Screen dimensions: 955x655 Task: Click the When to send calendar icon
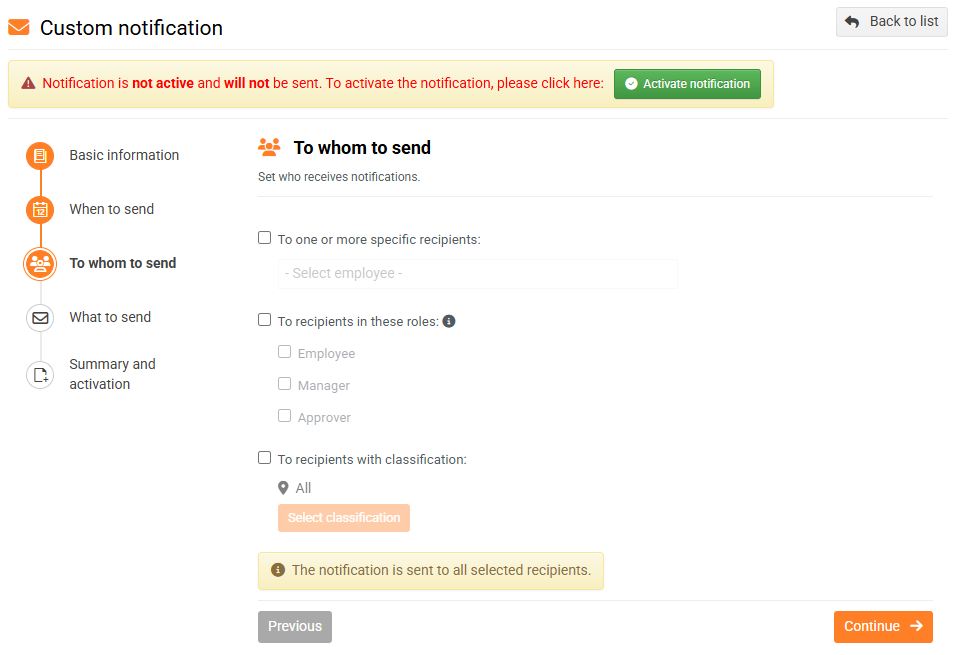tap(40, 209)
